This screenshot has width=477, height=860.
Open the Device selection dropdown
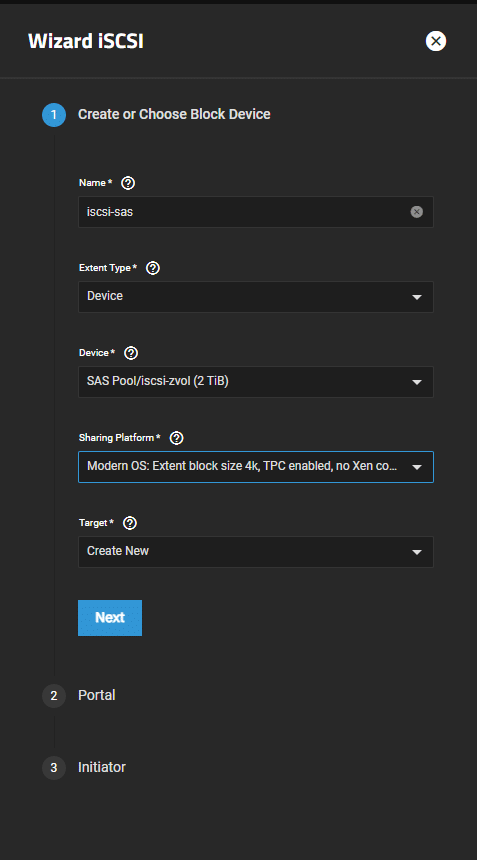tap(256, 382)
